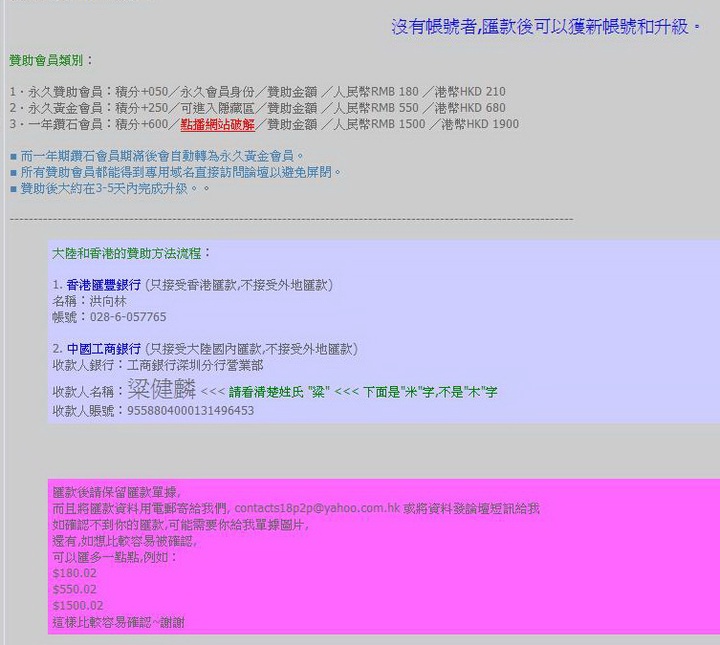Click the $1500.02 example amount
This screenshot has height=645, width=720.
point(78,605)
